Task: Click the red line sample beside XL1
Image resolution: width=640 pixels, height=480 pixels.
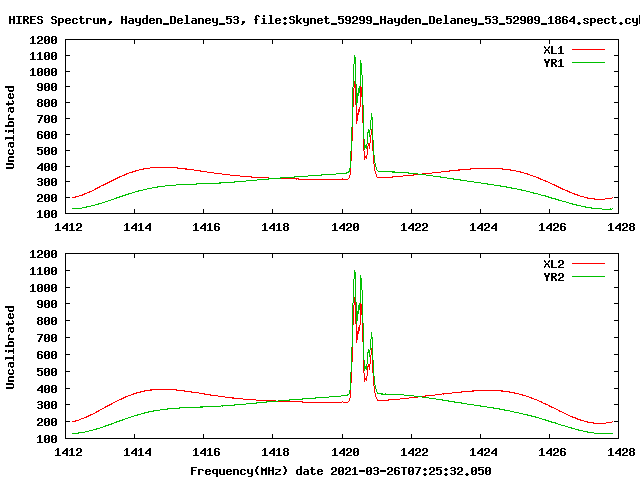Action: 588,50
